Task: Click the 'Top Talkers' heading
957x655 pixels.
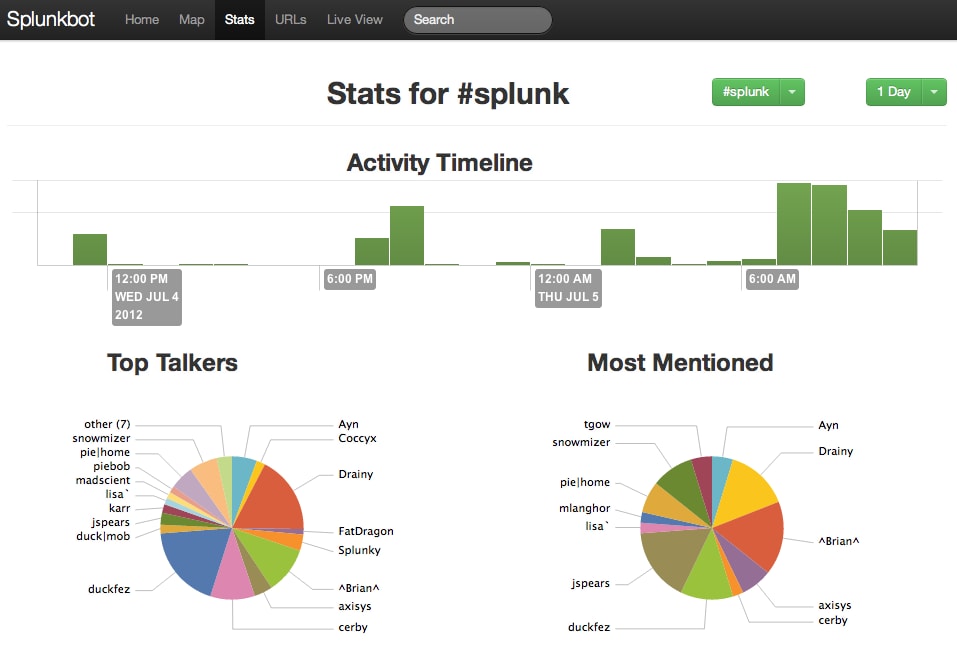Action: tap(172, 363)
